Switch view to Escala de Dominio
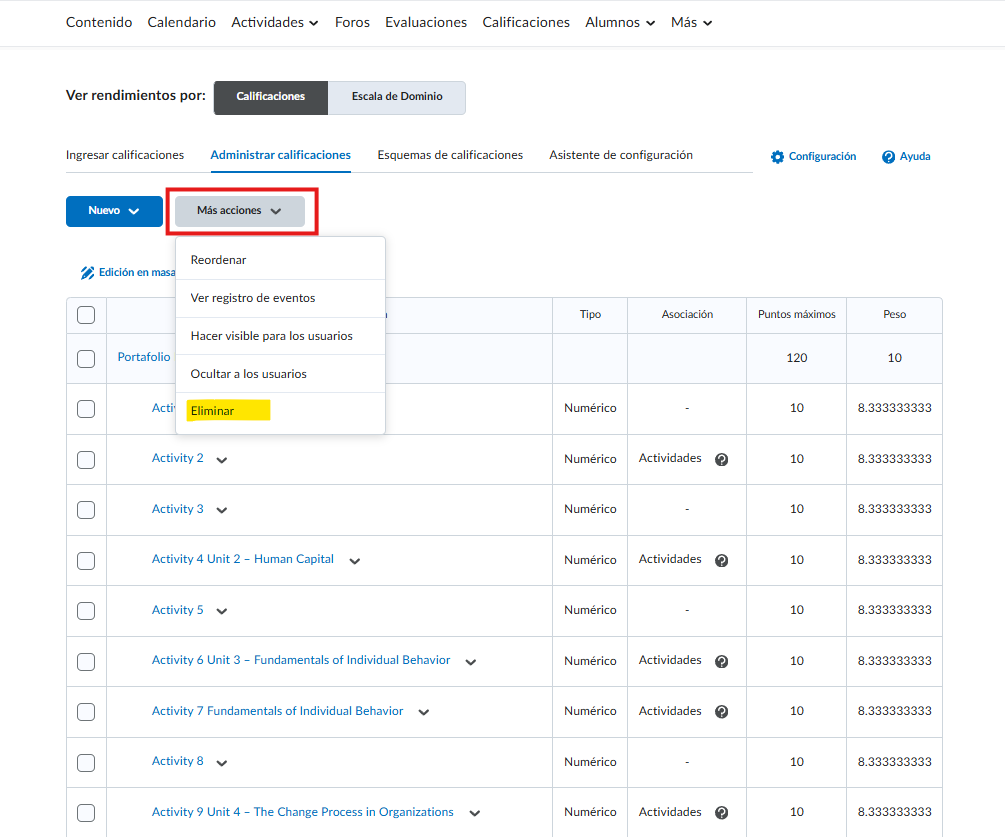The image size is (1005, 837). tap(396, 97)
